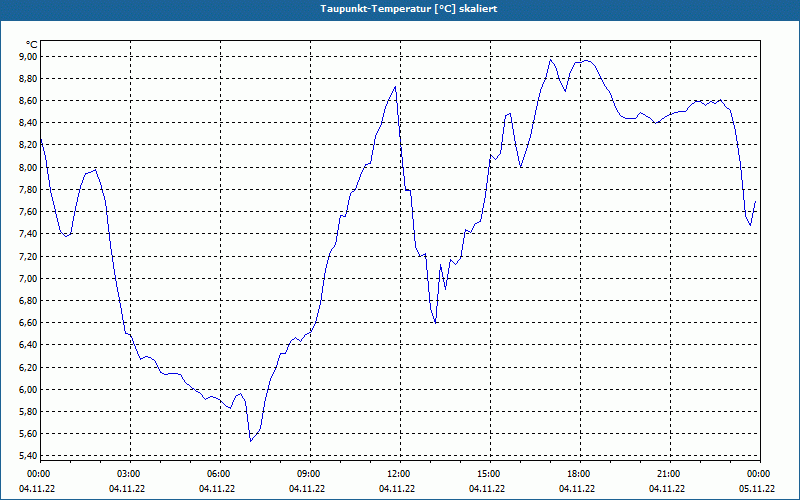
Task: Click the 5,80 y-axis label
Action: [28, 412]
